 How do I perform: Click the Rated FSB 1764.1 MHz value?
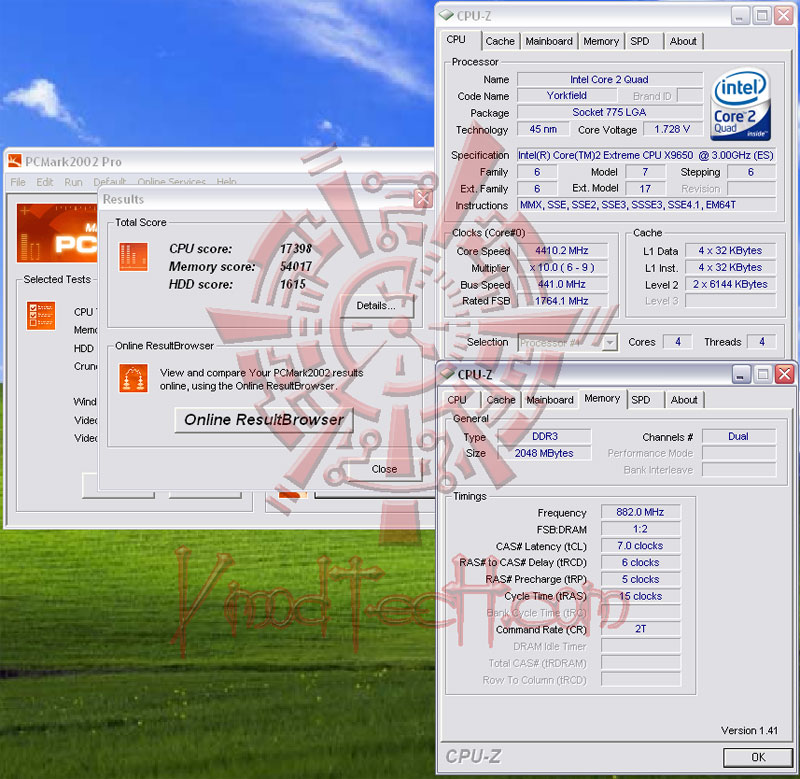pyautogui.click(x=562, y=301)
